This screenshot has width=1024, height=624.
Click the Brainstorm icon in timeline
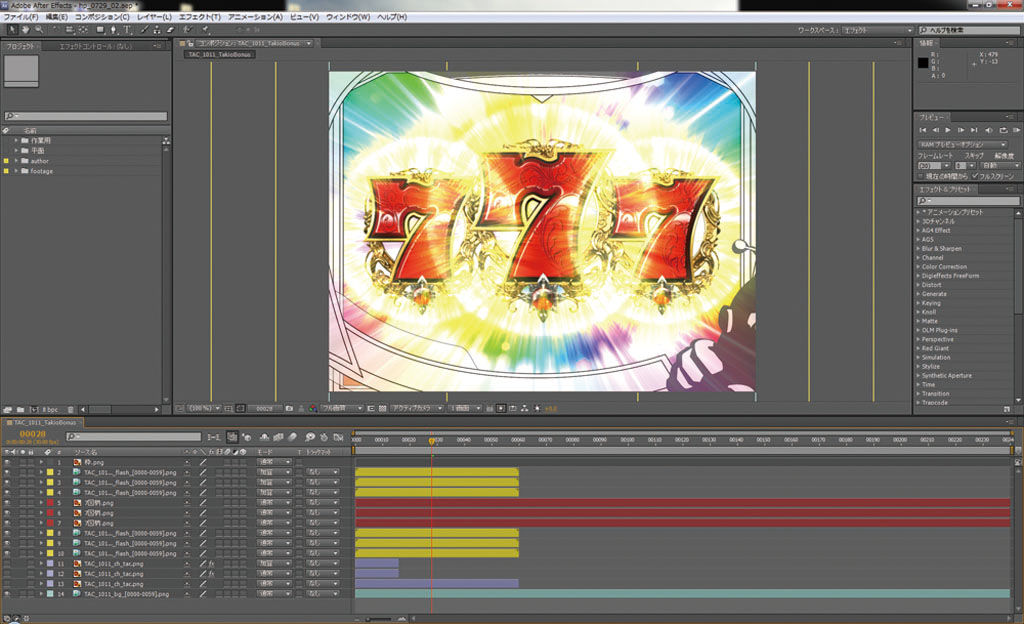pos(310,437)
